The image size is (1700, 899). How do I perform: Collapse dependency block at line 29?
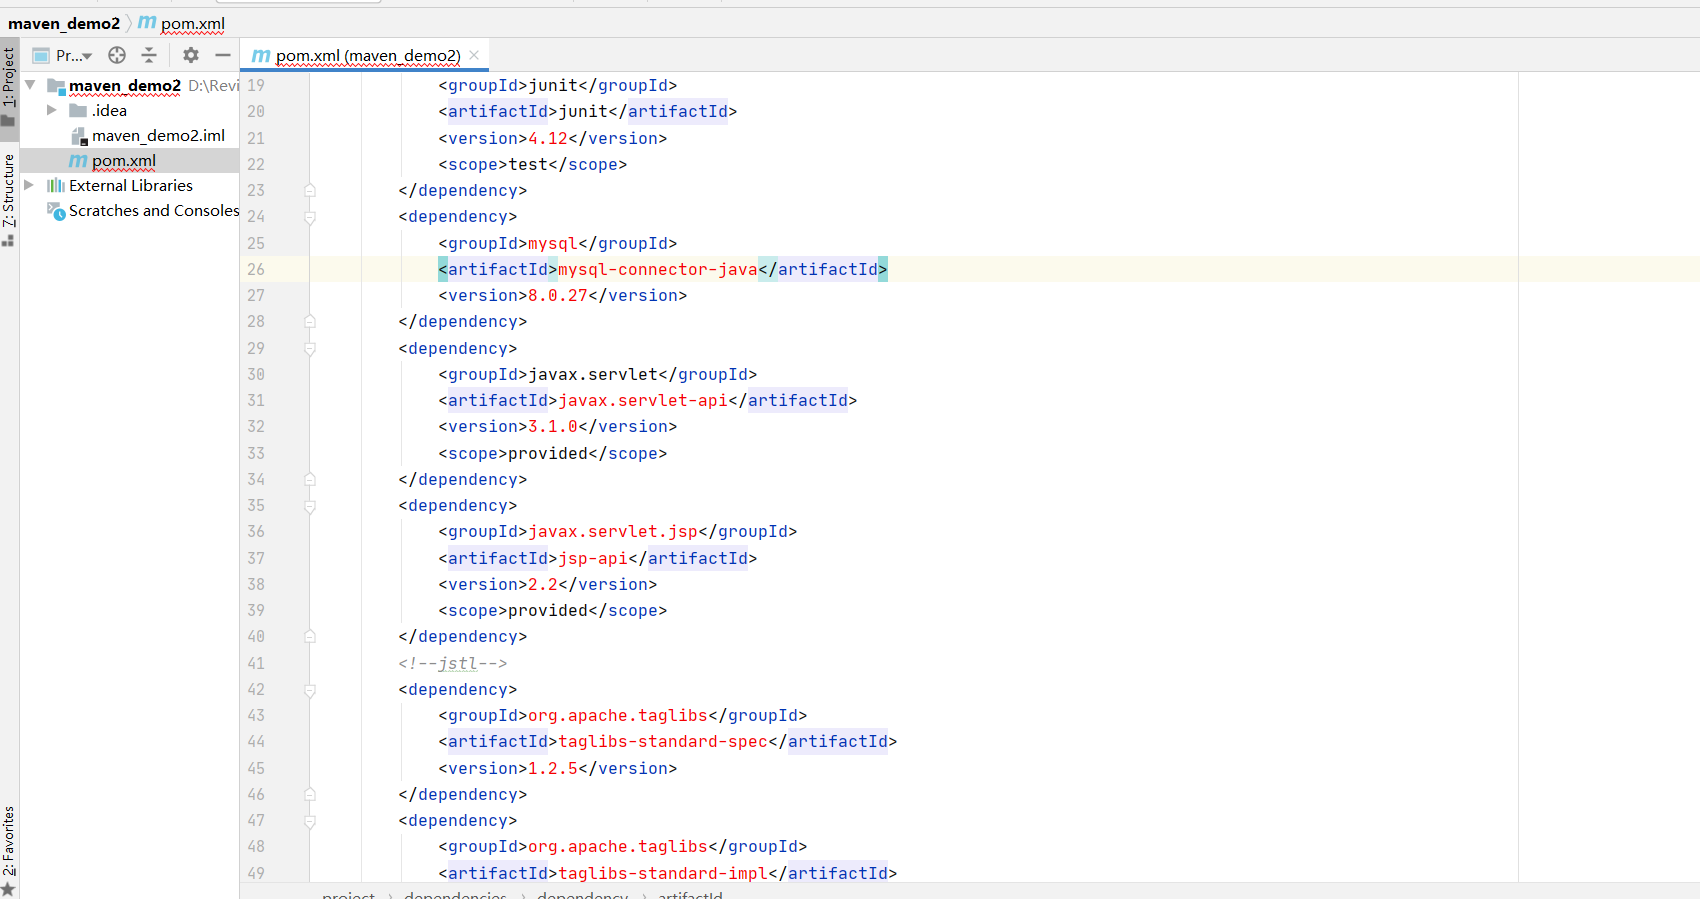click(310, 349)
